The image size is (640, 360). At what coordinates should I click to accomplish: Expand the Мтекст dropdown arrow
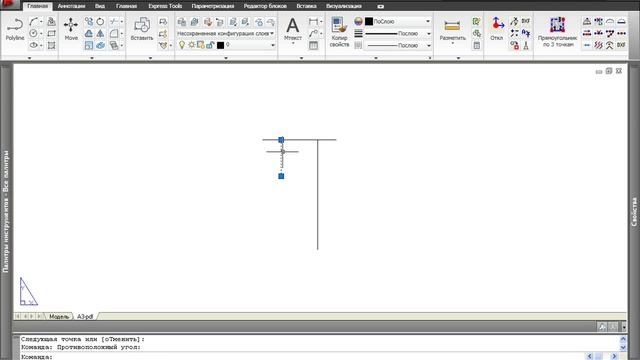click(293, 43)
